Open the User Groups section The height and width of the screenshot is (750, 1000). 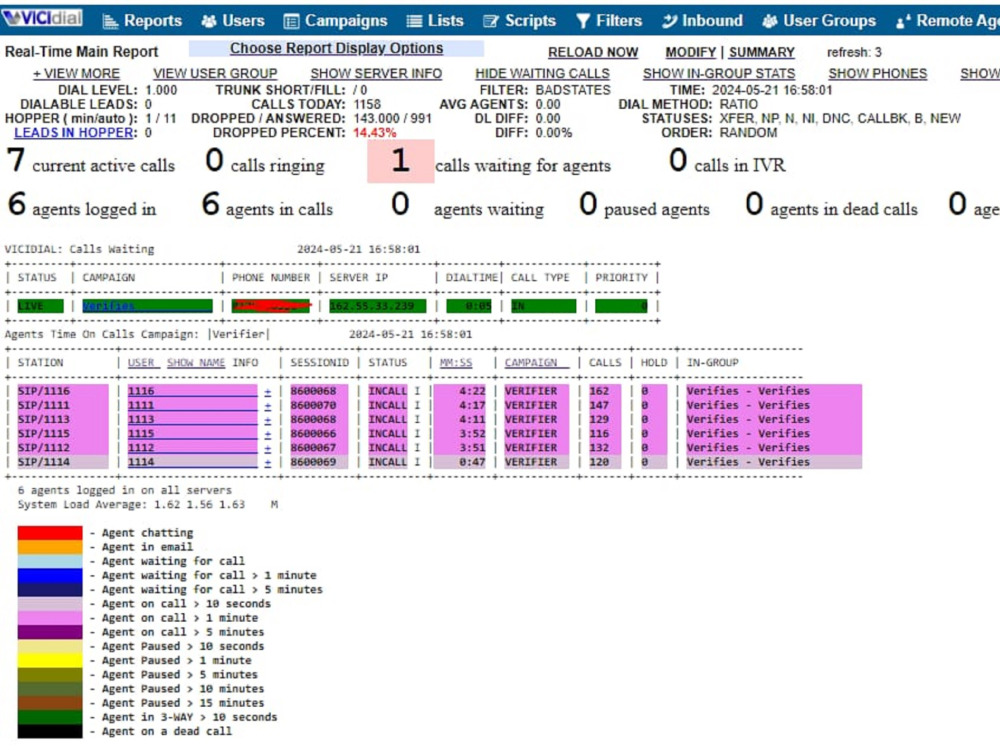pyautogui.click(x=829, y=21)
